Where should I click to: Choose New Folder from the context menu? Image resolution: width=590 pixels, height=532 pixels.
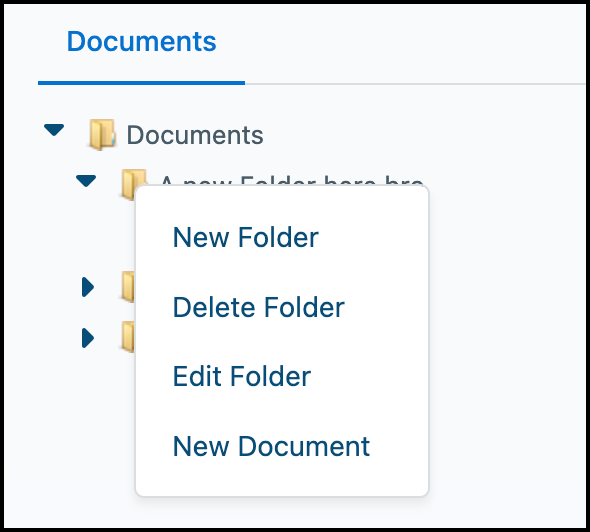pyautogui.click(x=246, y=237)
